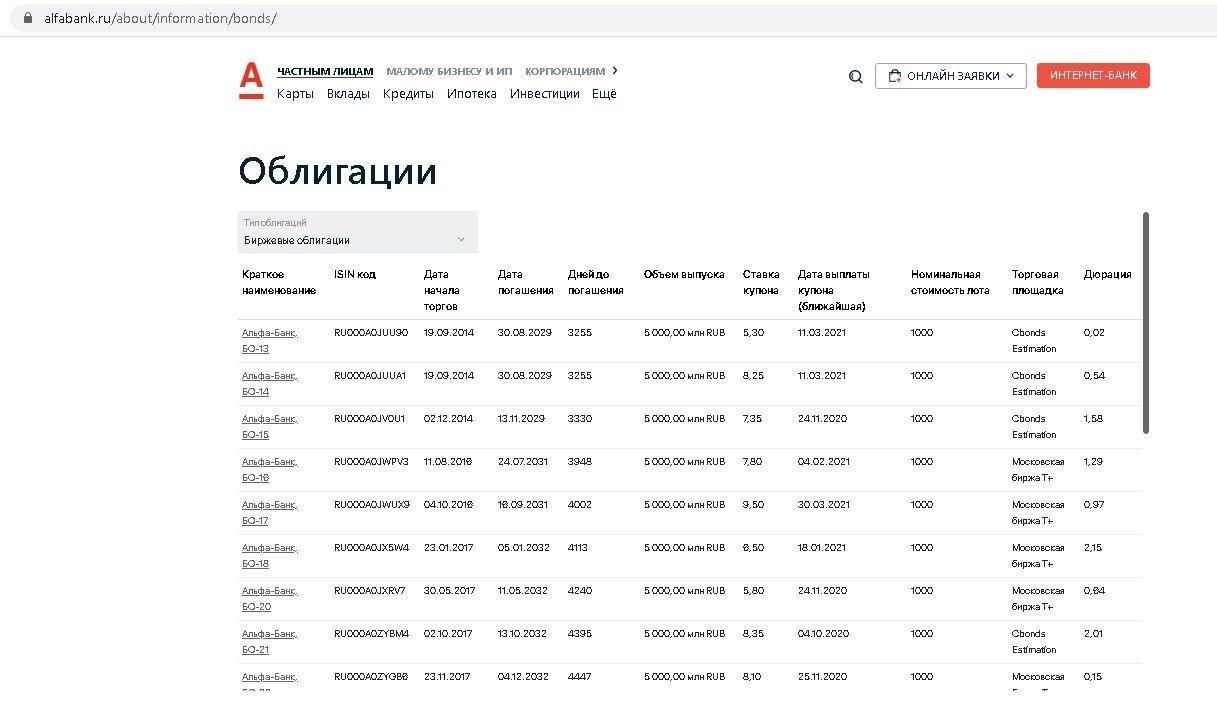The image size is (1217, 719).
Task: Open the Альфа-Банк, БО-17 bond link
Action: click(x=270, y=513)
